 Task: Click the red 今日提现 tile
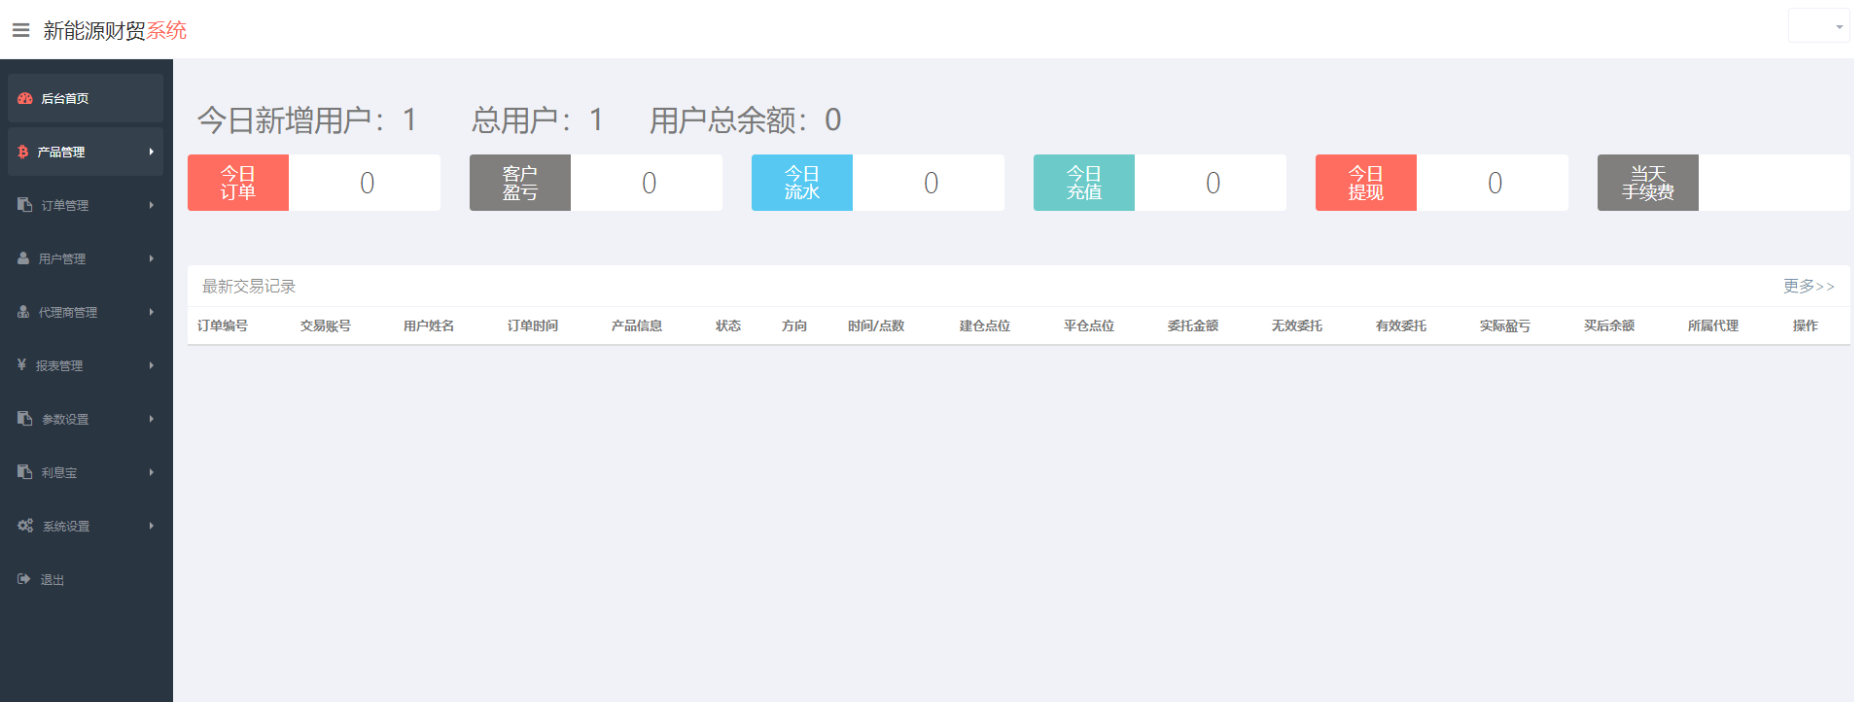point(1366,182)
